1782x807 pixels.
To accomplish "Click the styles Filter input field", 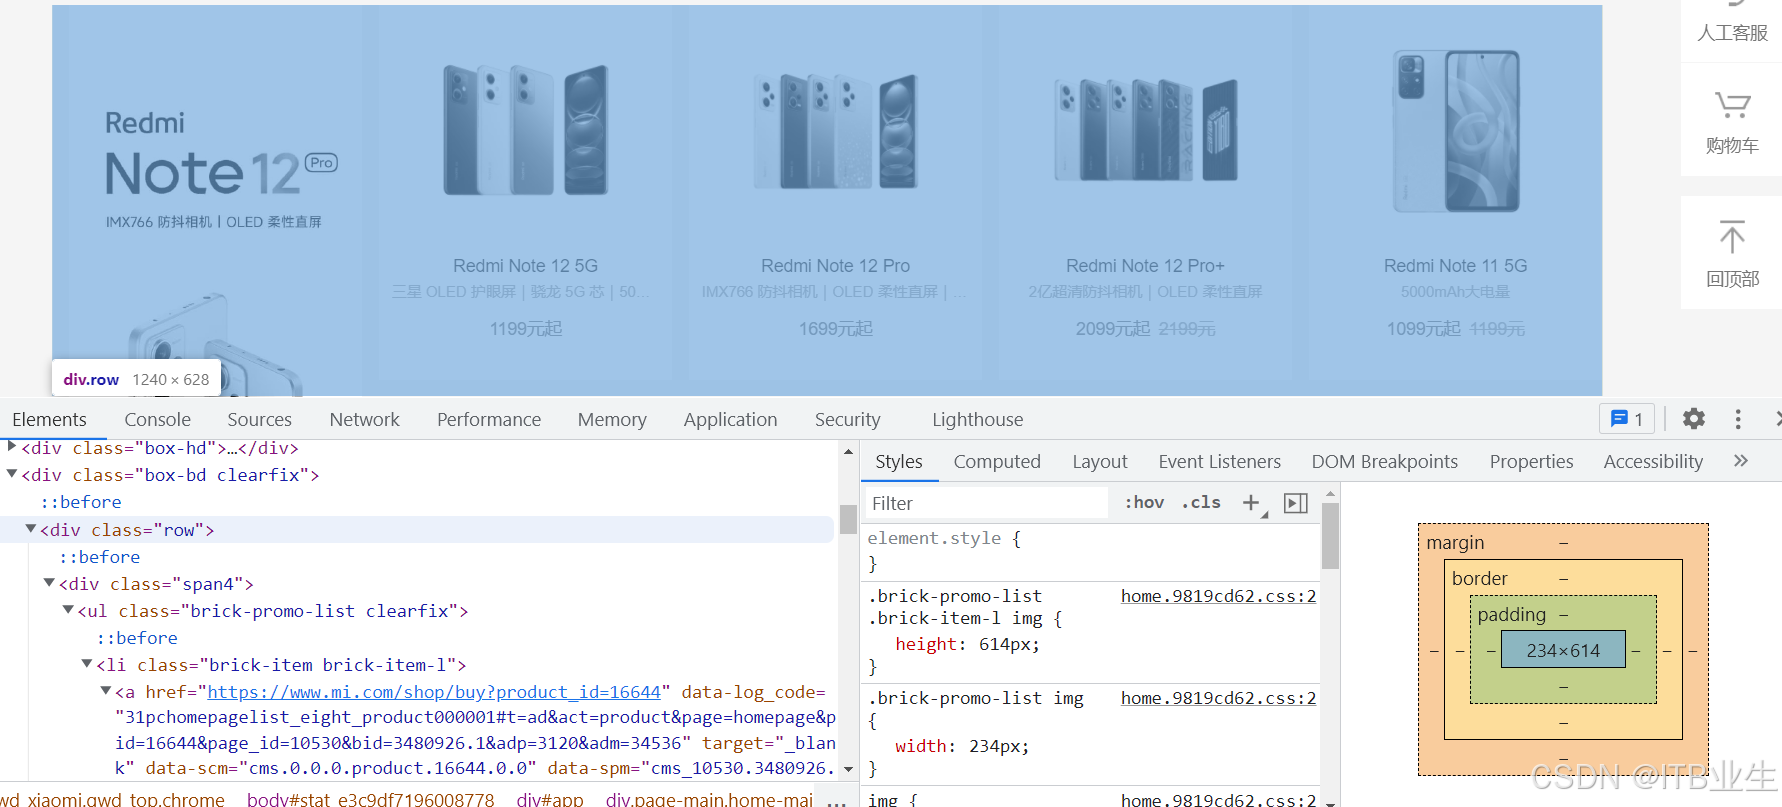I will (986, 503).
